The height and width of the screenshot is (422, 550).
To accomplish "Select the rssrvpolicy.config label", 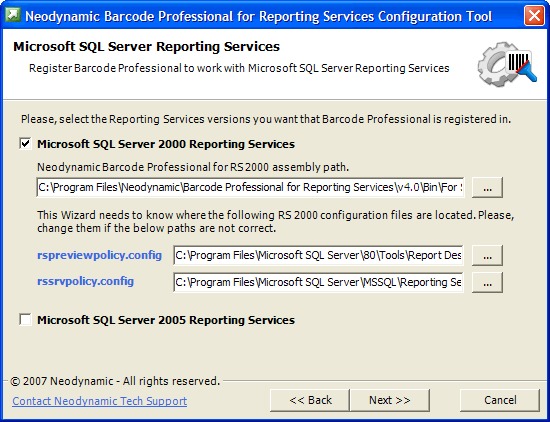I will pos(86,281).
